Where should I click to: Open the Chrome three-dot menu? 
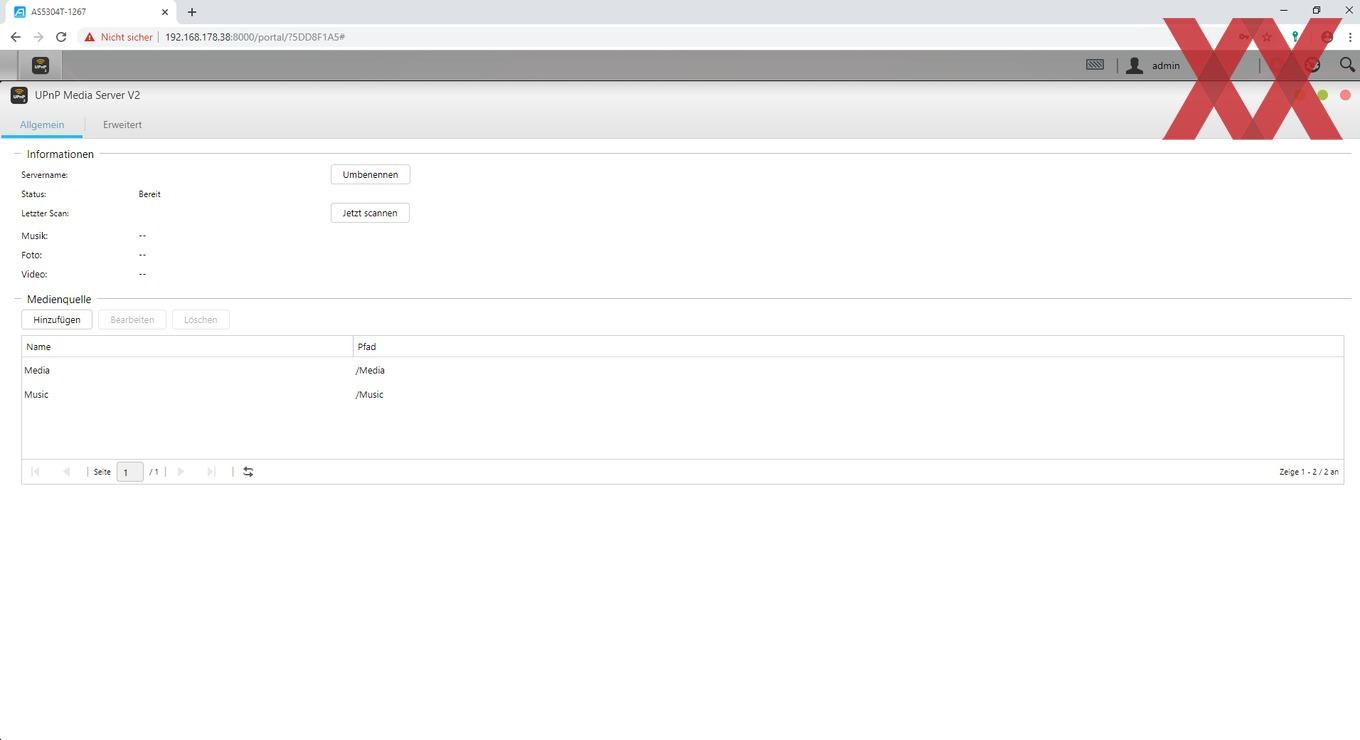1349,37
